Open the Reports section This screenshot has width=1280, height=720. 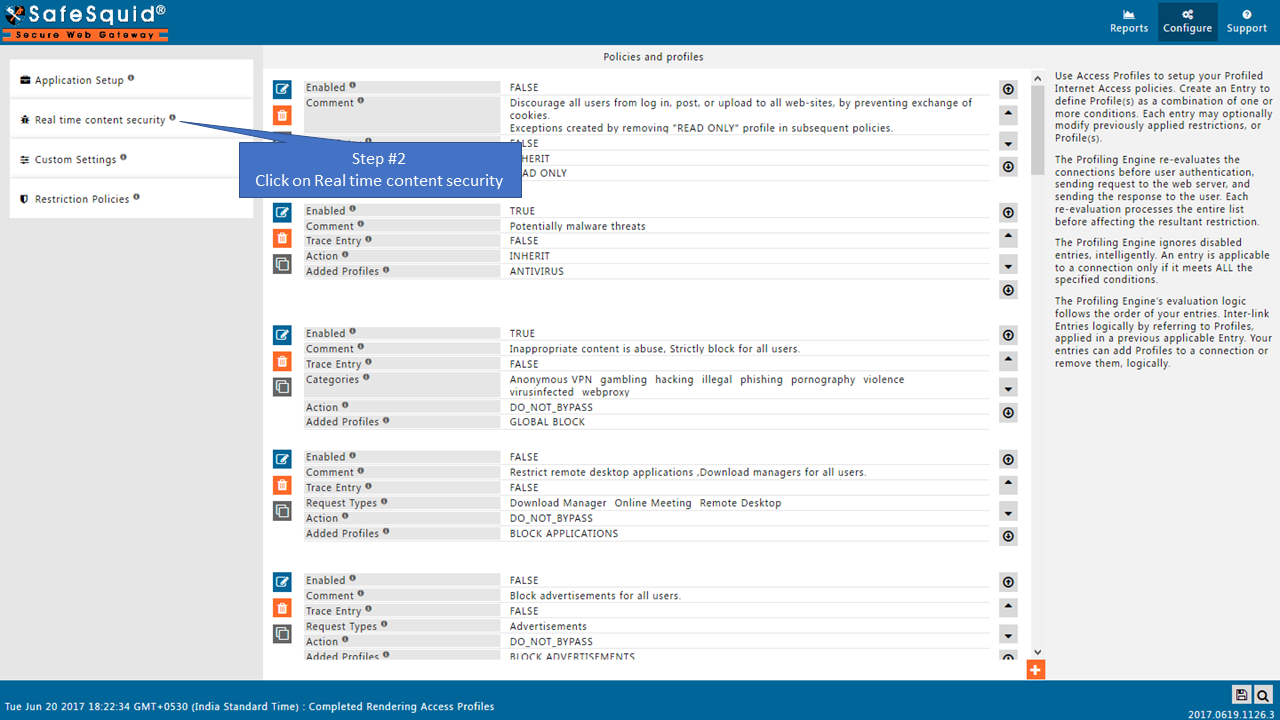[1129, 21]
